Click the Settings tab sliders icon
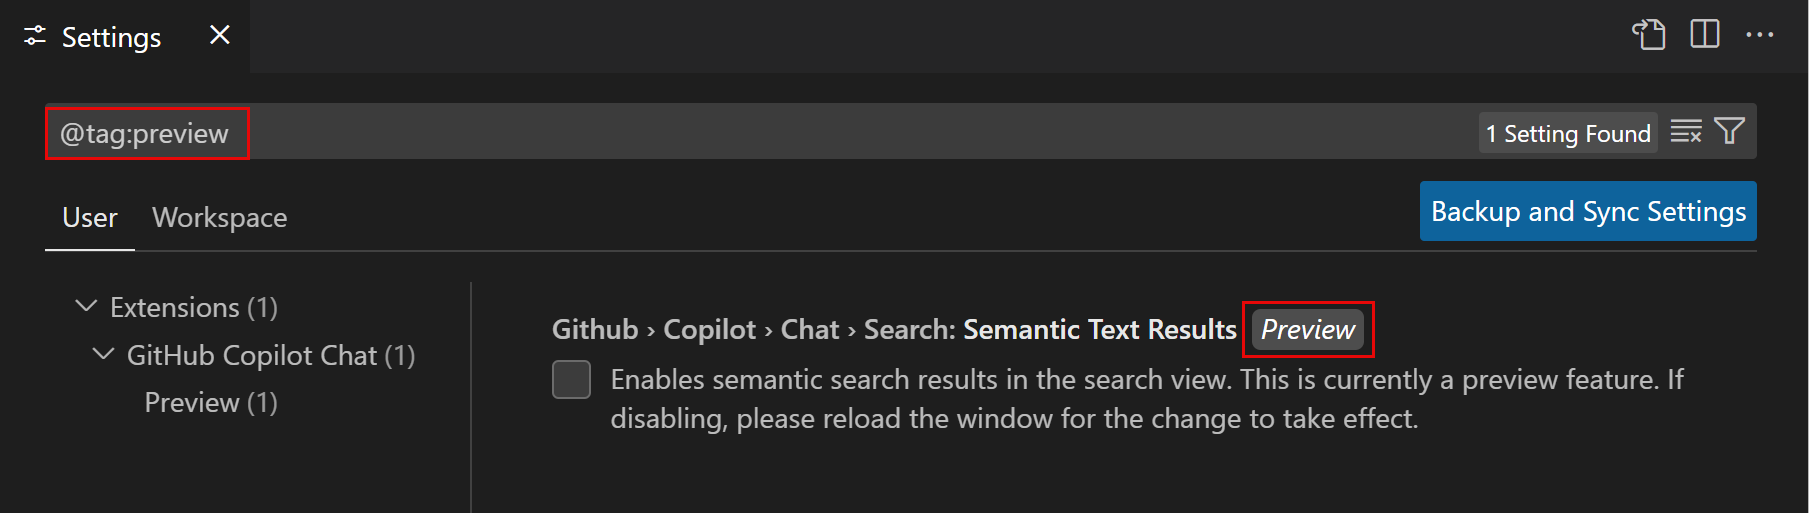 point(35,36)
